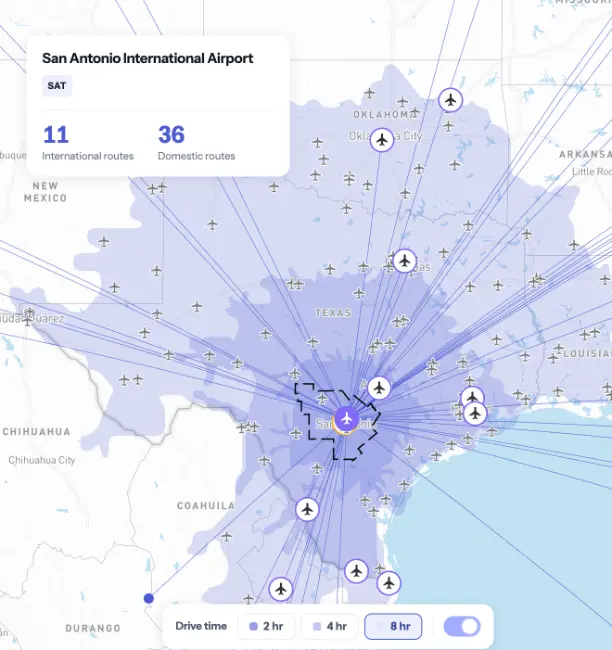
Task: Click the COAHUILA state label
Action: tap(206, 506)
